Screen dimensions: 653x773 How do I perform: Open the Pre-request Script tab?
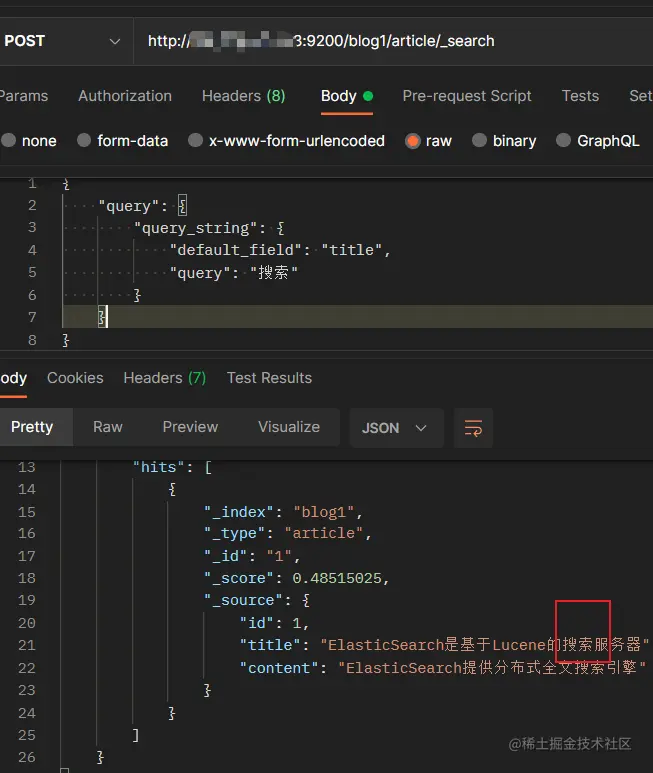click(467, 96)
